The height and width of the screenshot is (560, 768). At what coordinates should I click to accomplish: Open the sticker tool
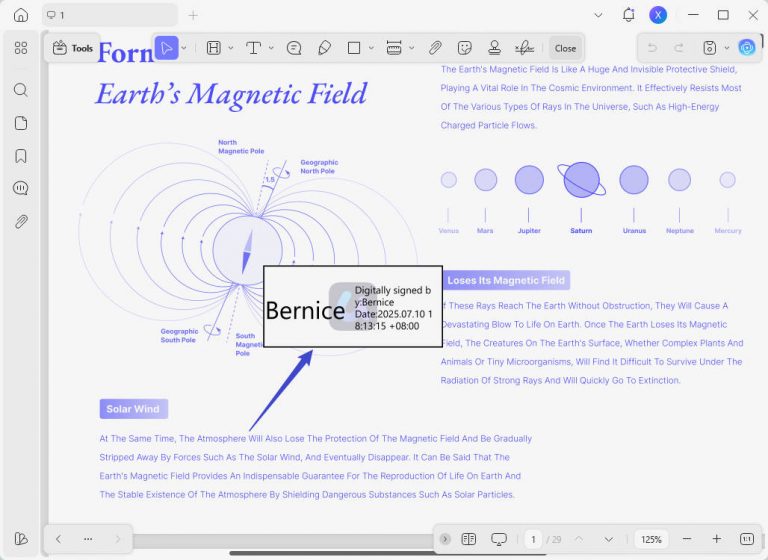[464, 48]
